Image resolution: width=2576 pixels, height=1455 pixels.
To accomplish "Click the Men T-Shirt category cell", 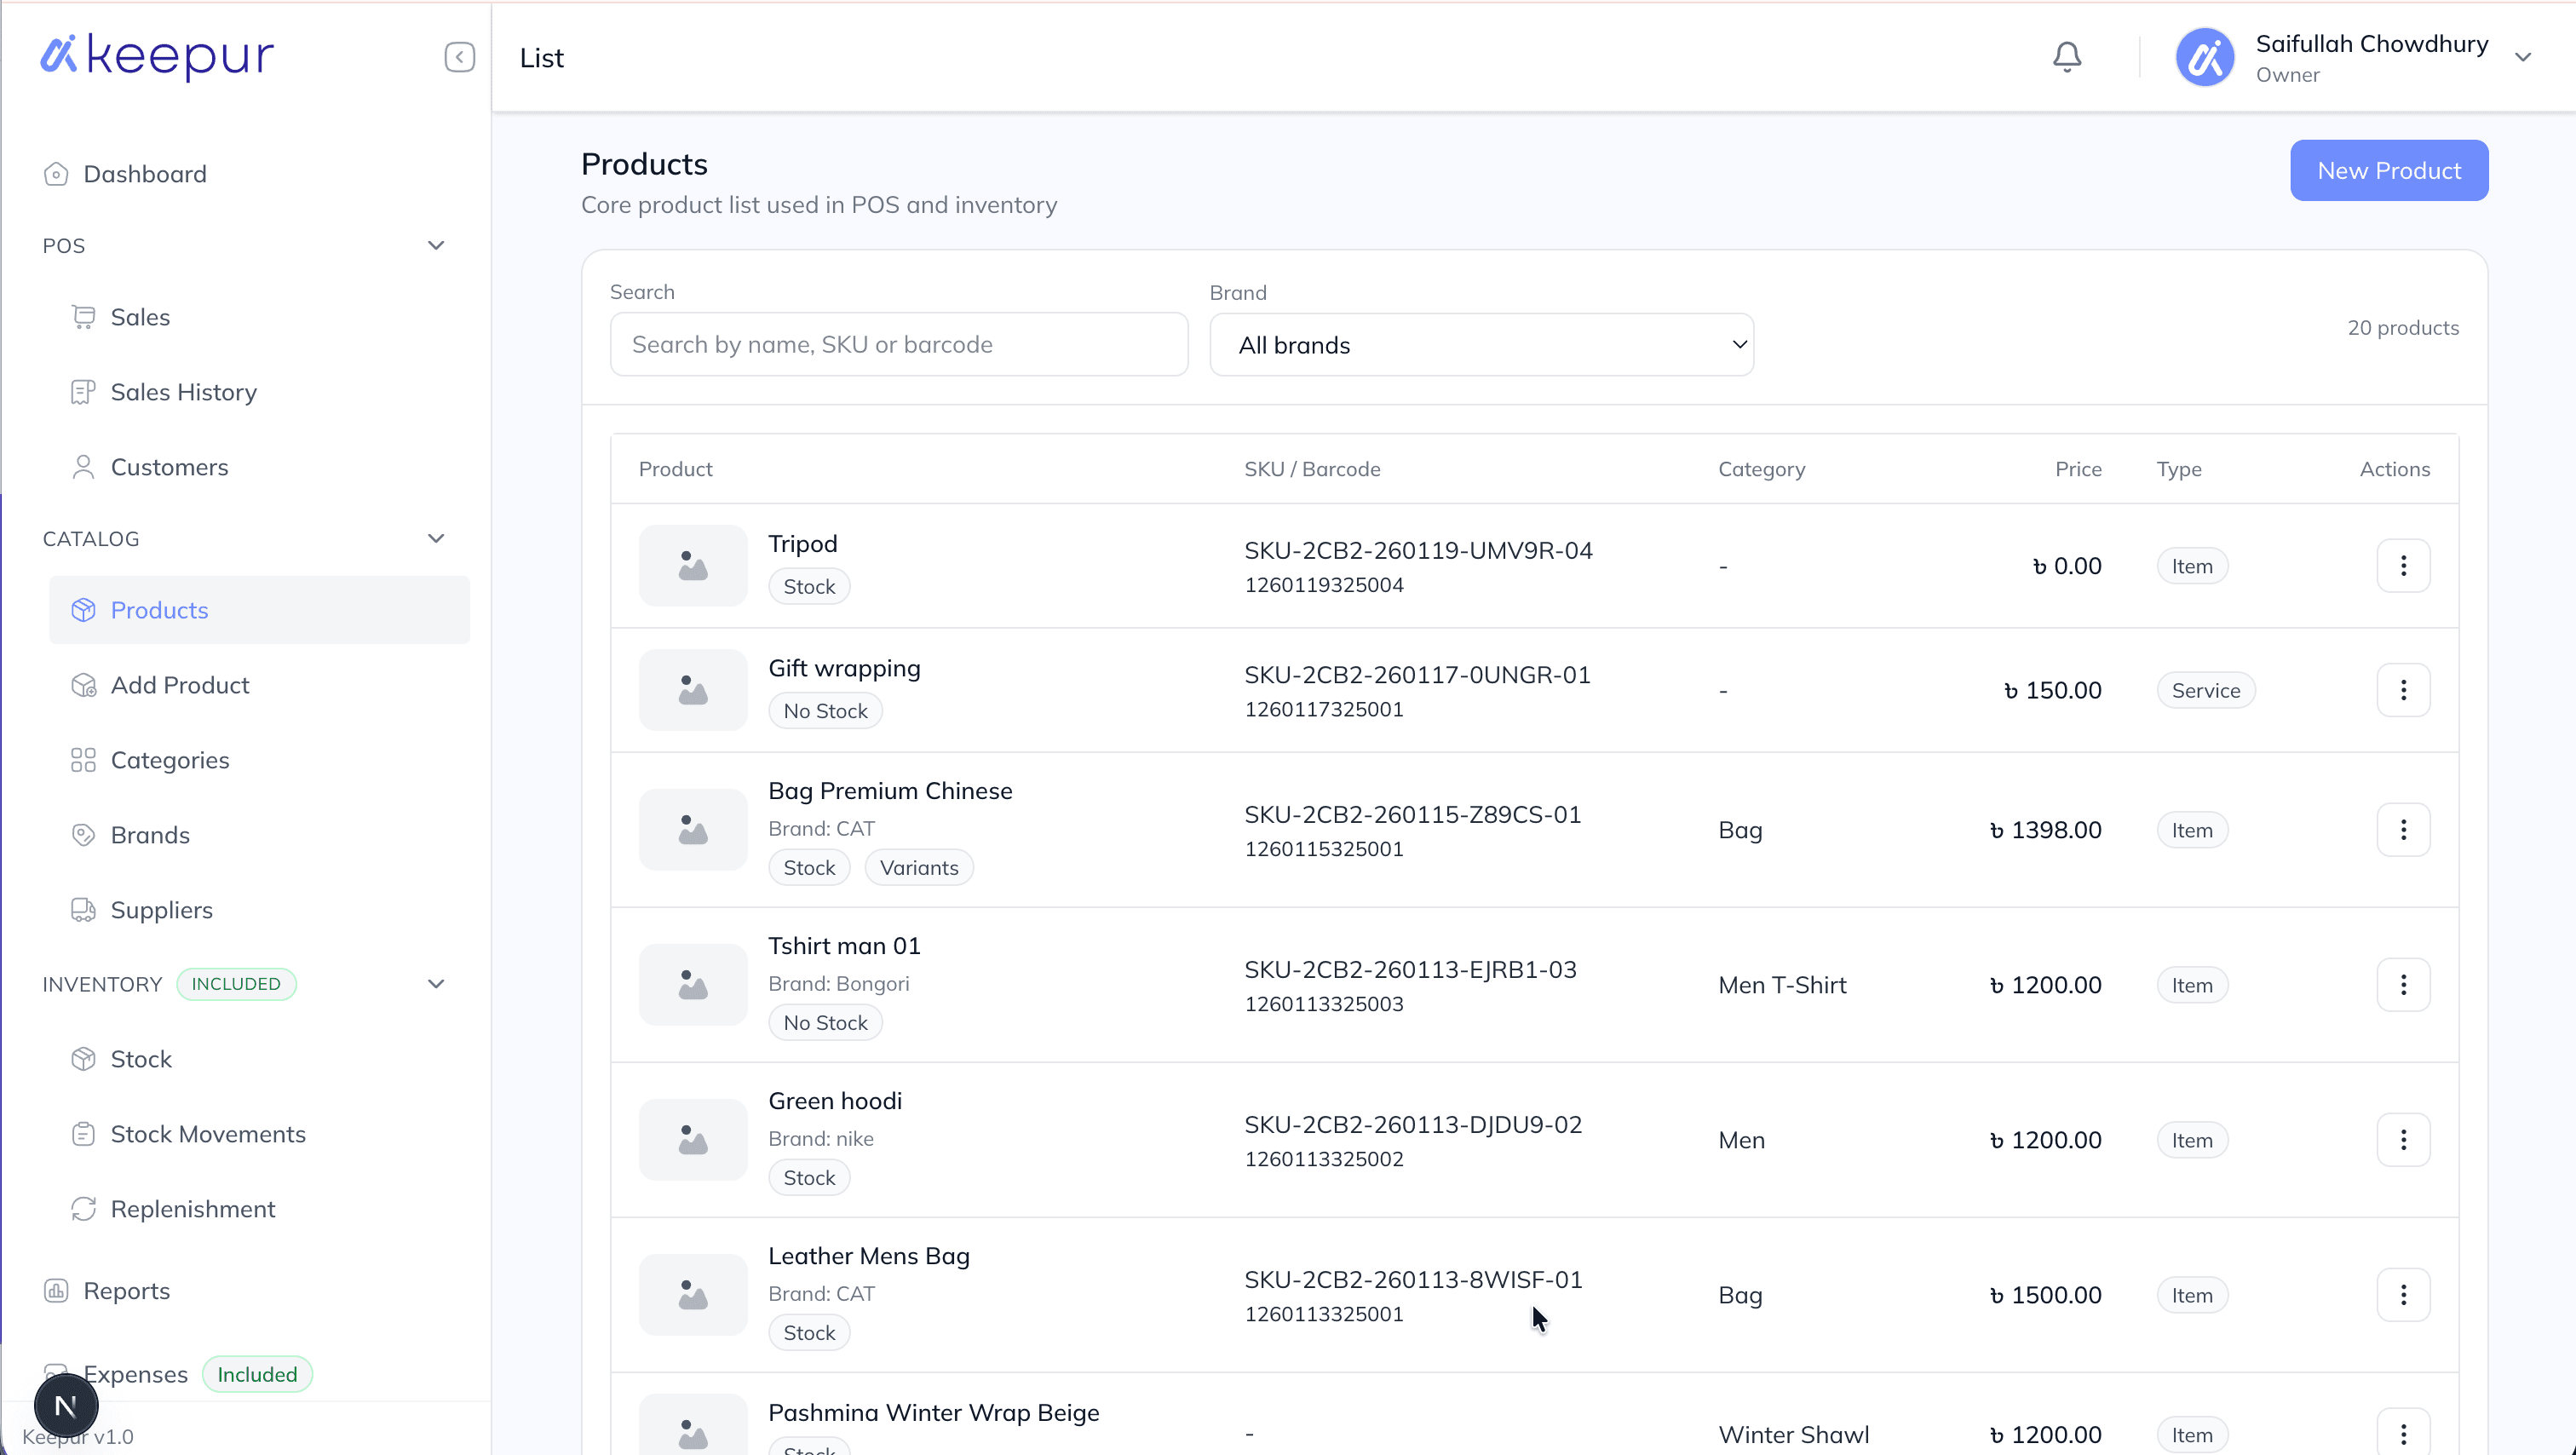I will click(x=1782, y=985).
